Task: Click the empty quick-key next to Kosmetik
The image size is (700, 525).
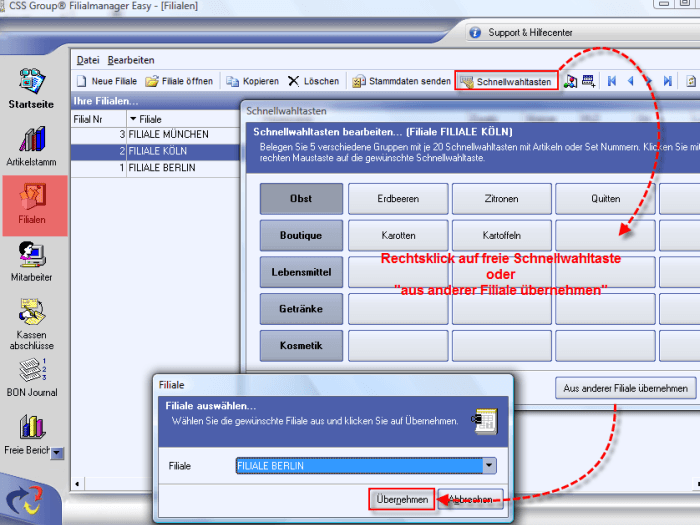Action: point(398,346)
